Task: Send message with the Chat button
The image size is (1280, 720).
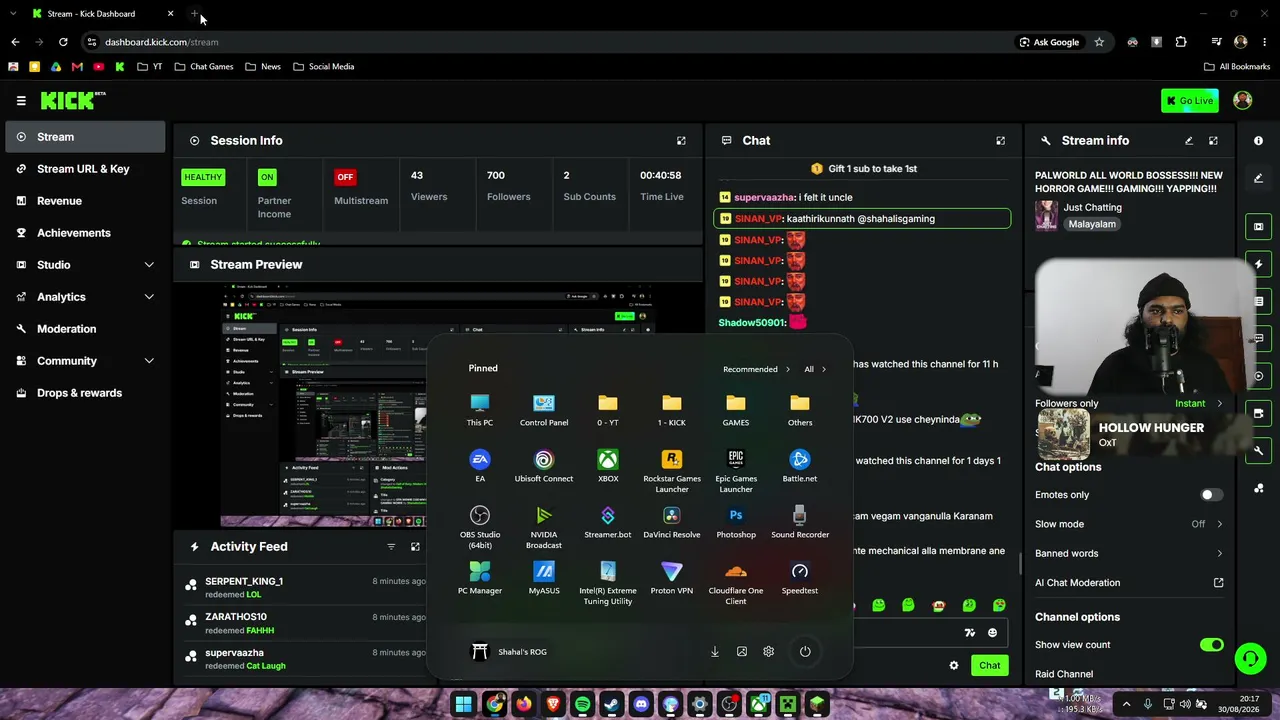Action: coord(989,666)
